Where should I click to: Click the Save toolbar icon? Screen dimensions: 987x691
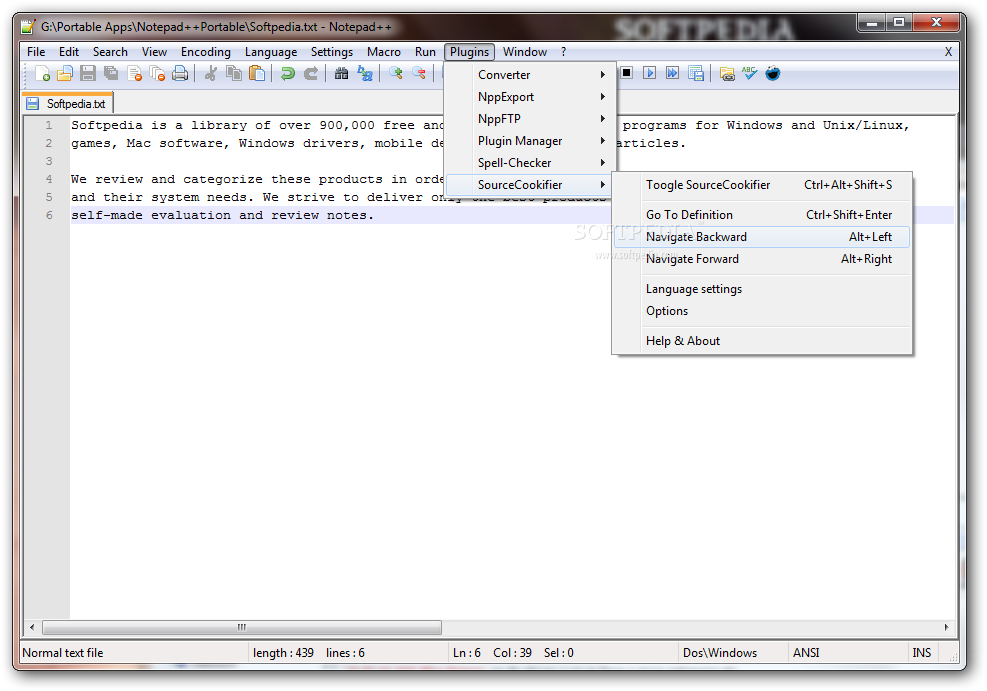[88, 74]
